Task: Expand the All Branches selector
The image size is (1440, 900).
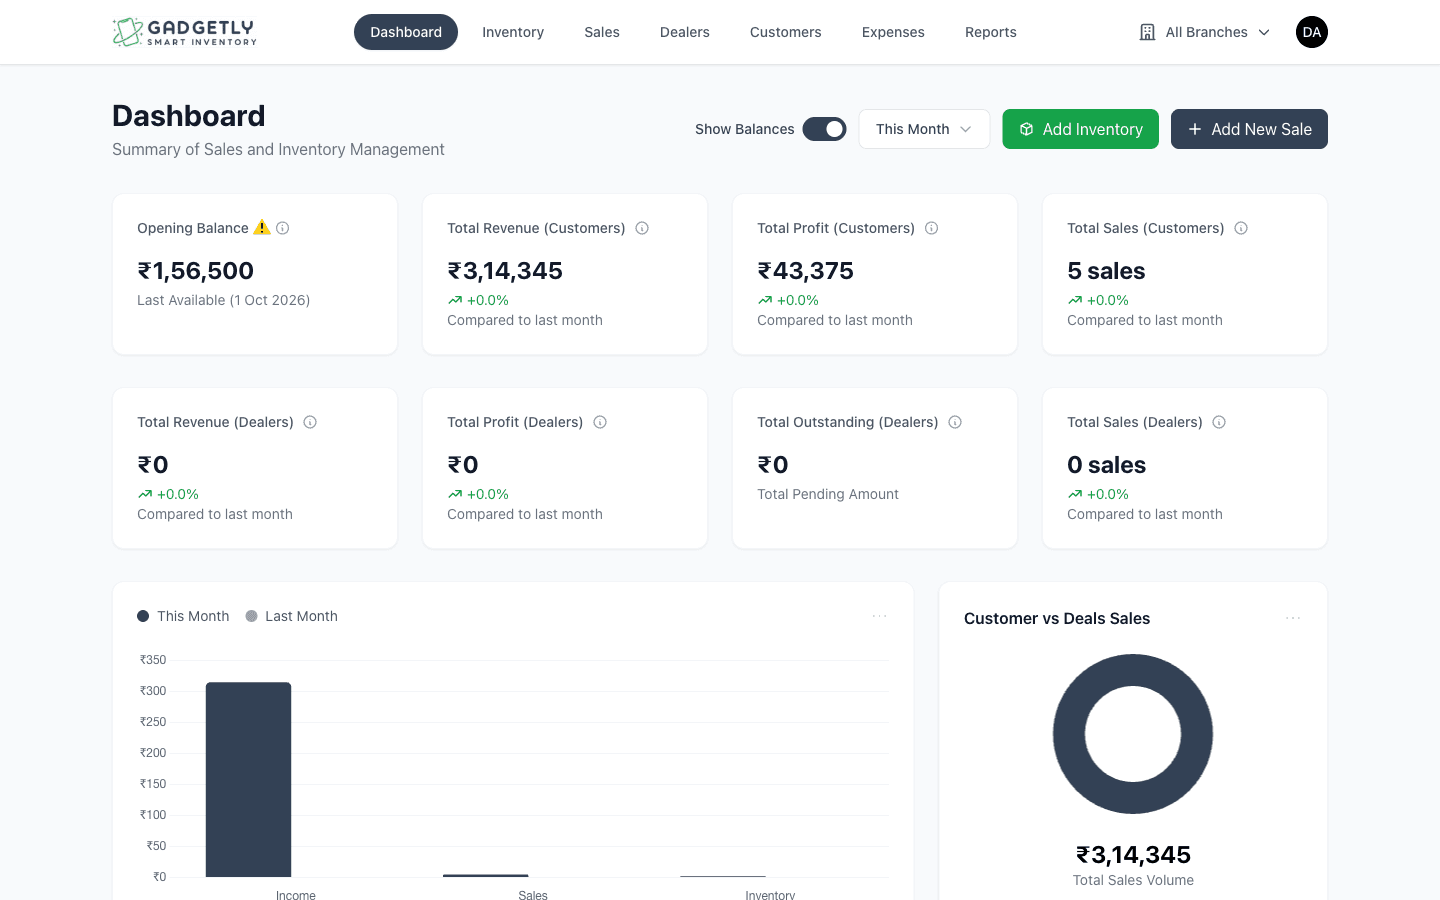Action: click(1205, 32)
